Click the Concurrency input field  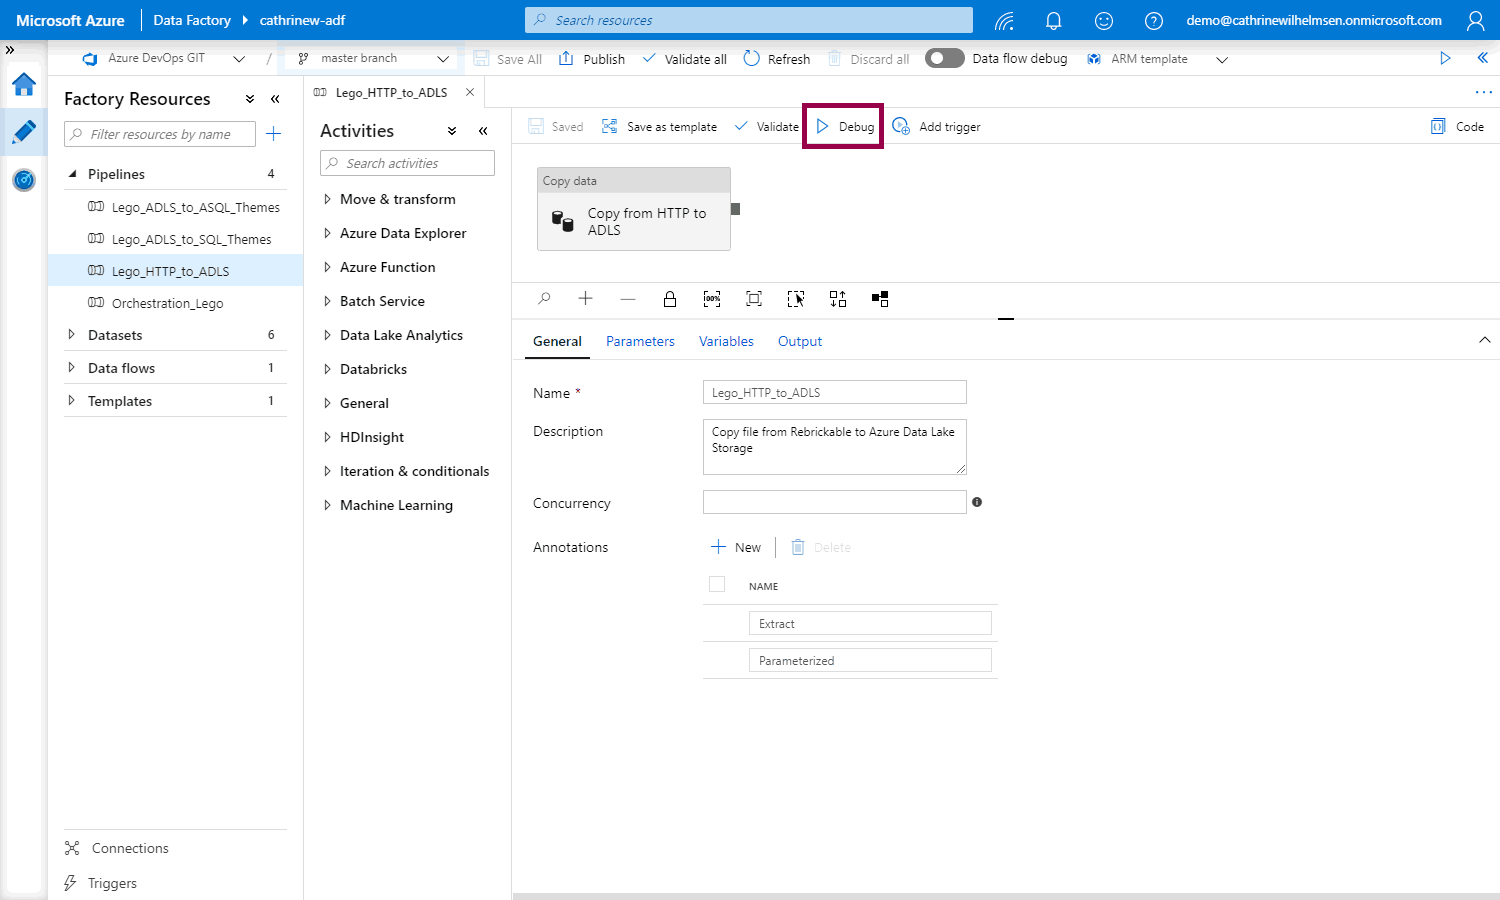(x=834, y=502)
